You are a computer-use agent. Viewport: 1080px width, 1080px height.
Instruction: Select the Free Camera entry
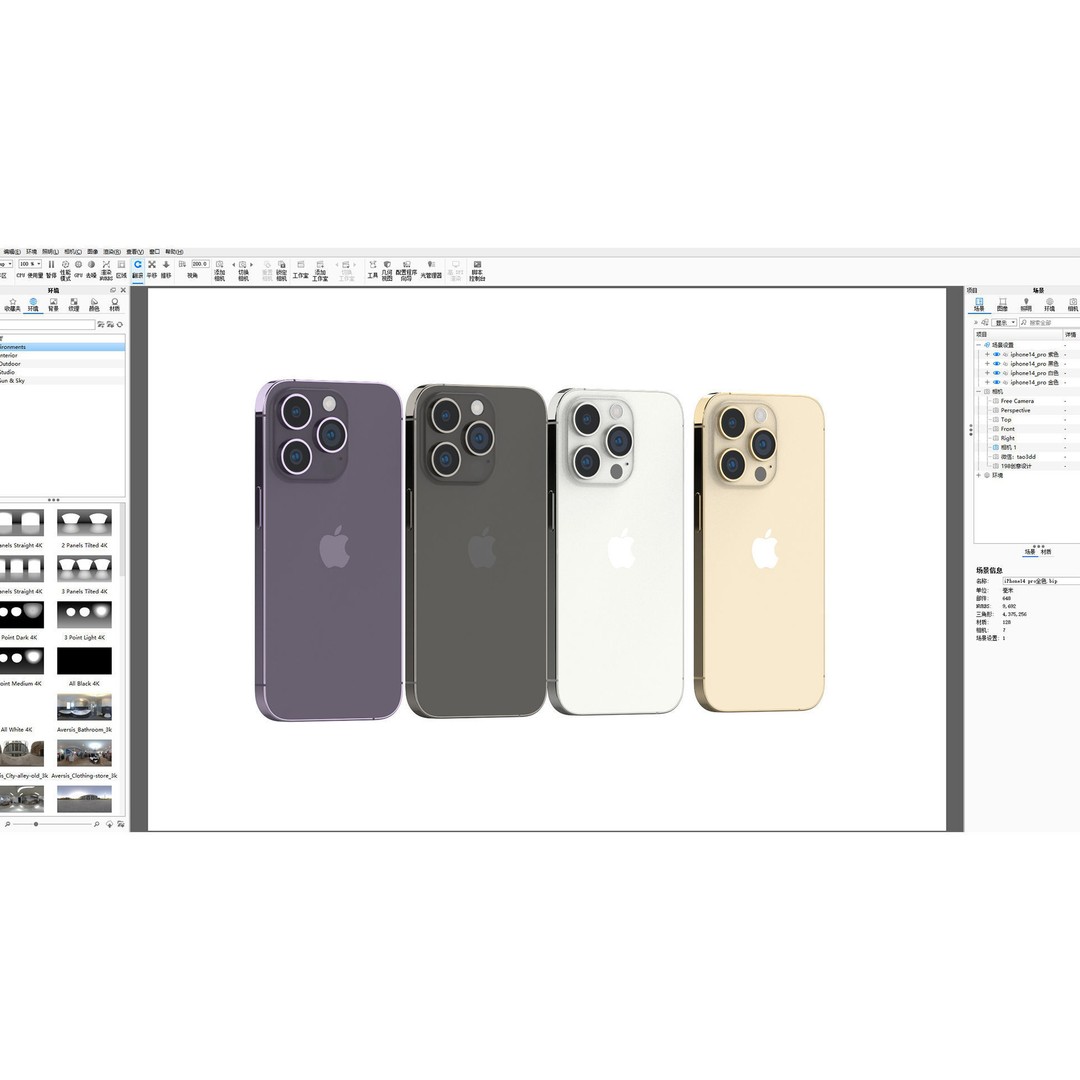(x=1017, y=401)
